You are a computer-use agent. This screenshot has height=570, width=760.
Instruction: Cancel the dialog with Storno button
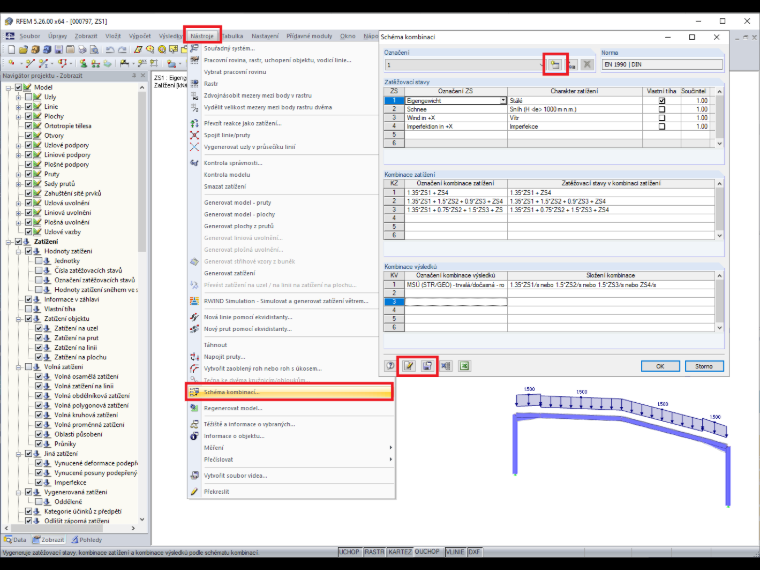(x=704, y=366)
